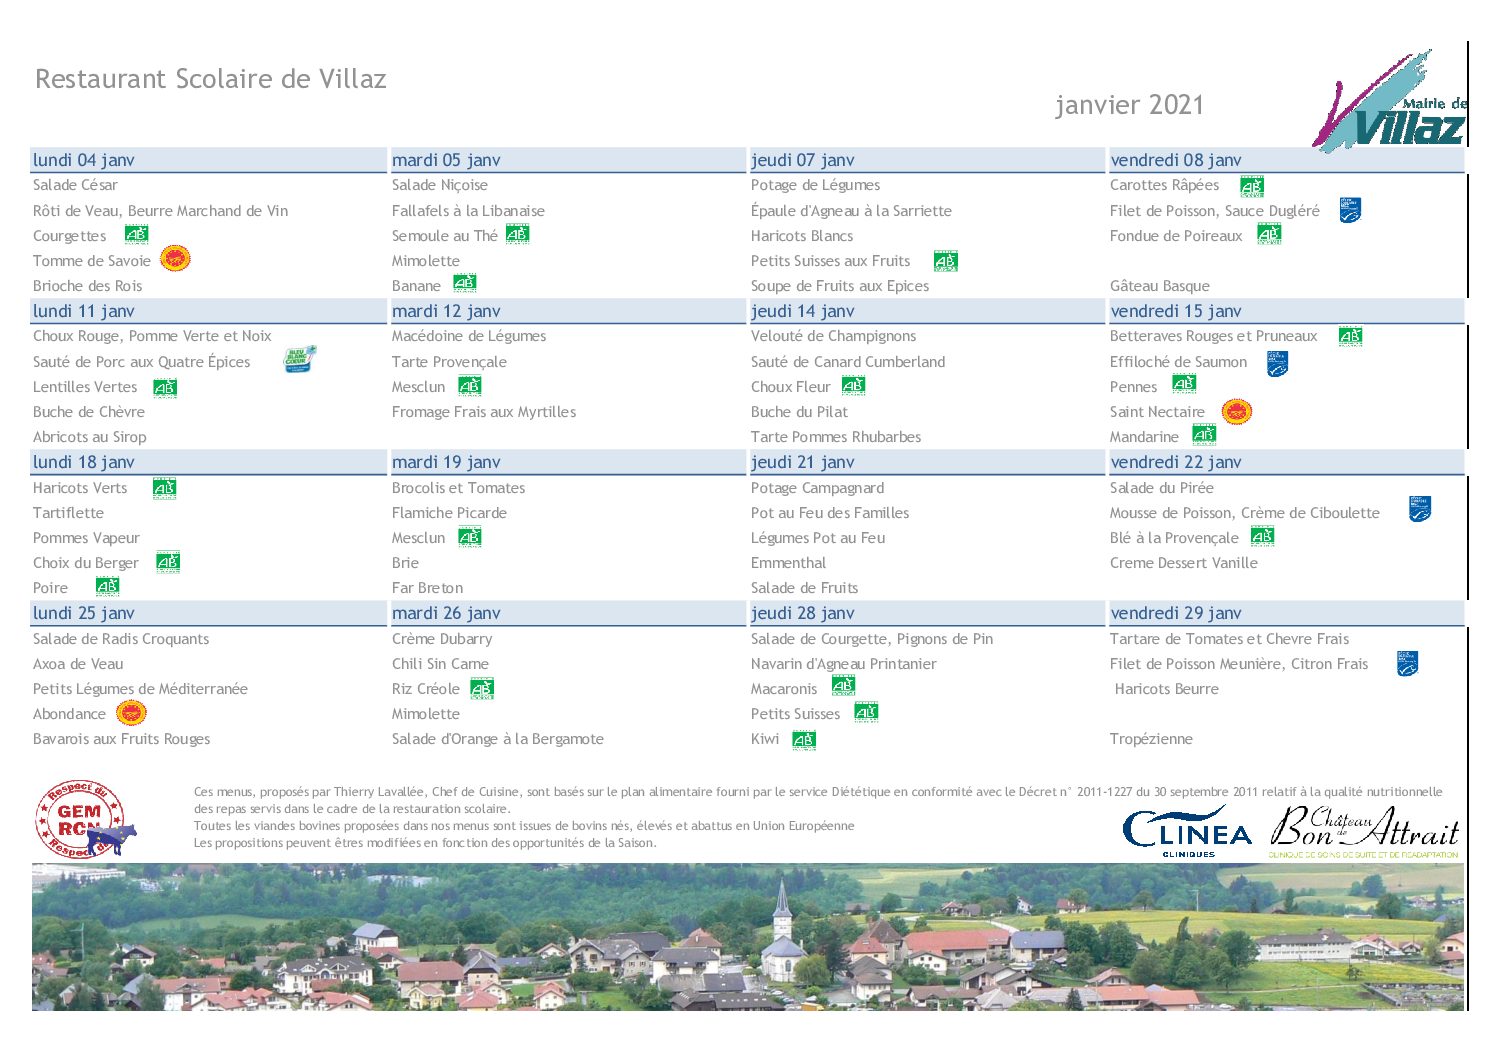
Task: Select the jeudi 07 janv header
Action: [x=927, y=160]
